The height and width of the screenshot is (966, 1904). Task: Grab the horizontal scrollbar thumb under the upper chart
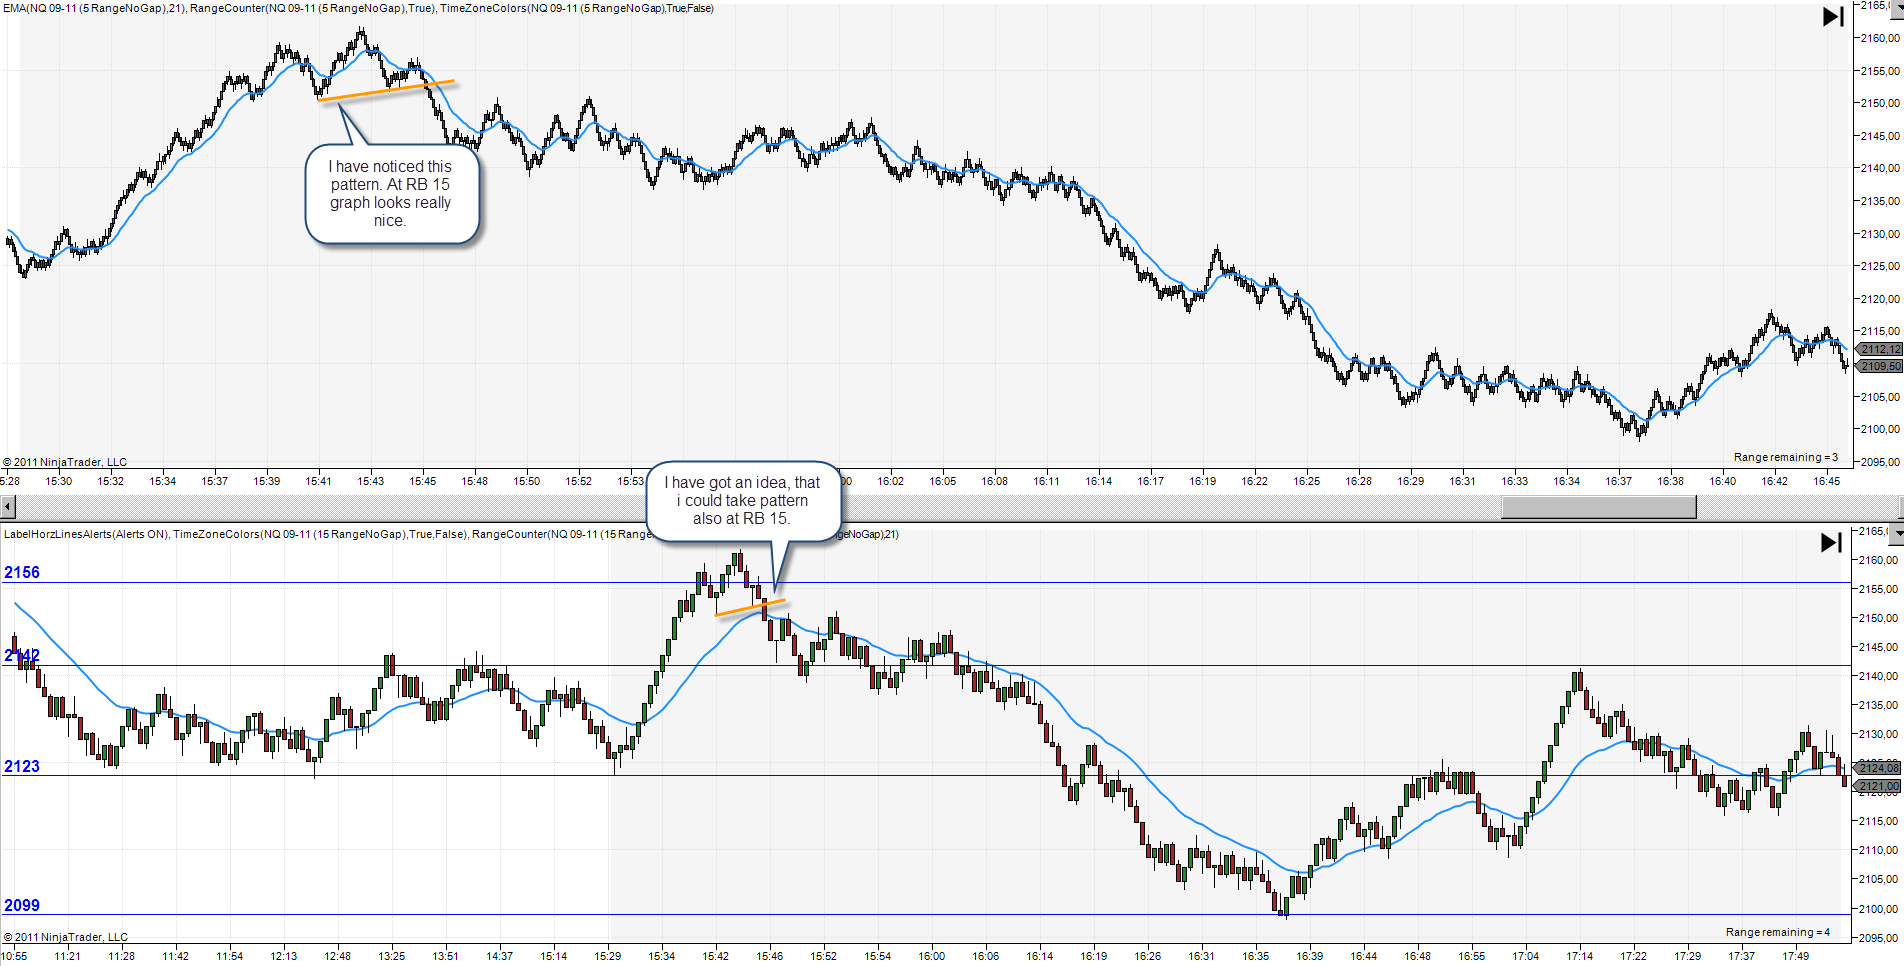click(x=1599, y=508)
